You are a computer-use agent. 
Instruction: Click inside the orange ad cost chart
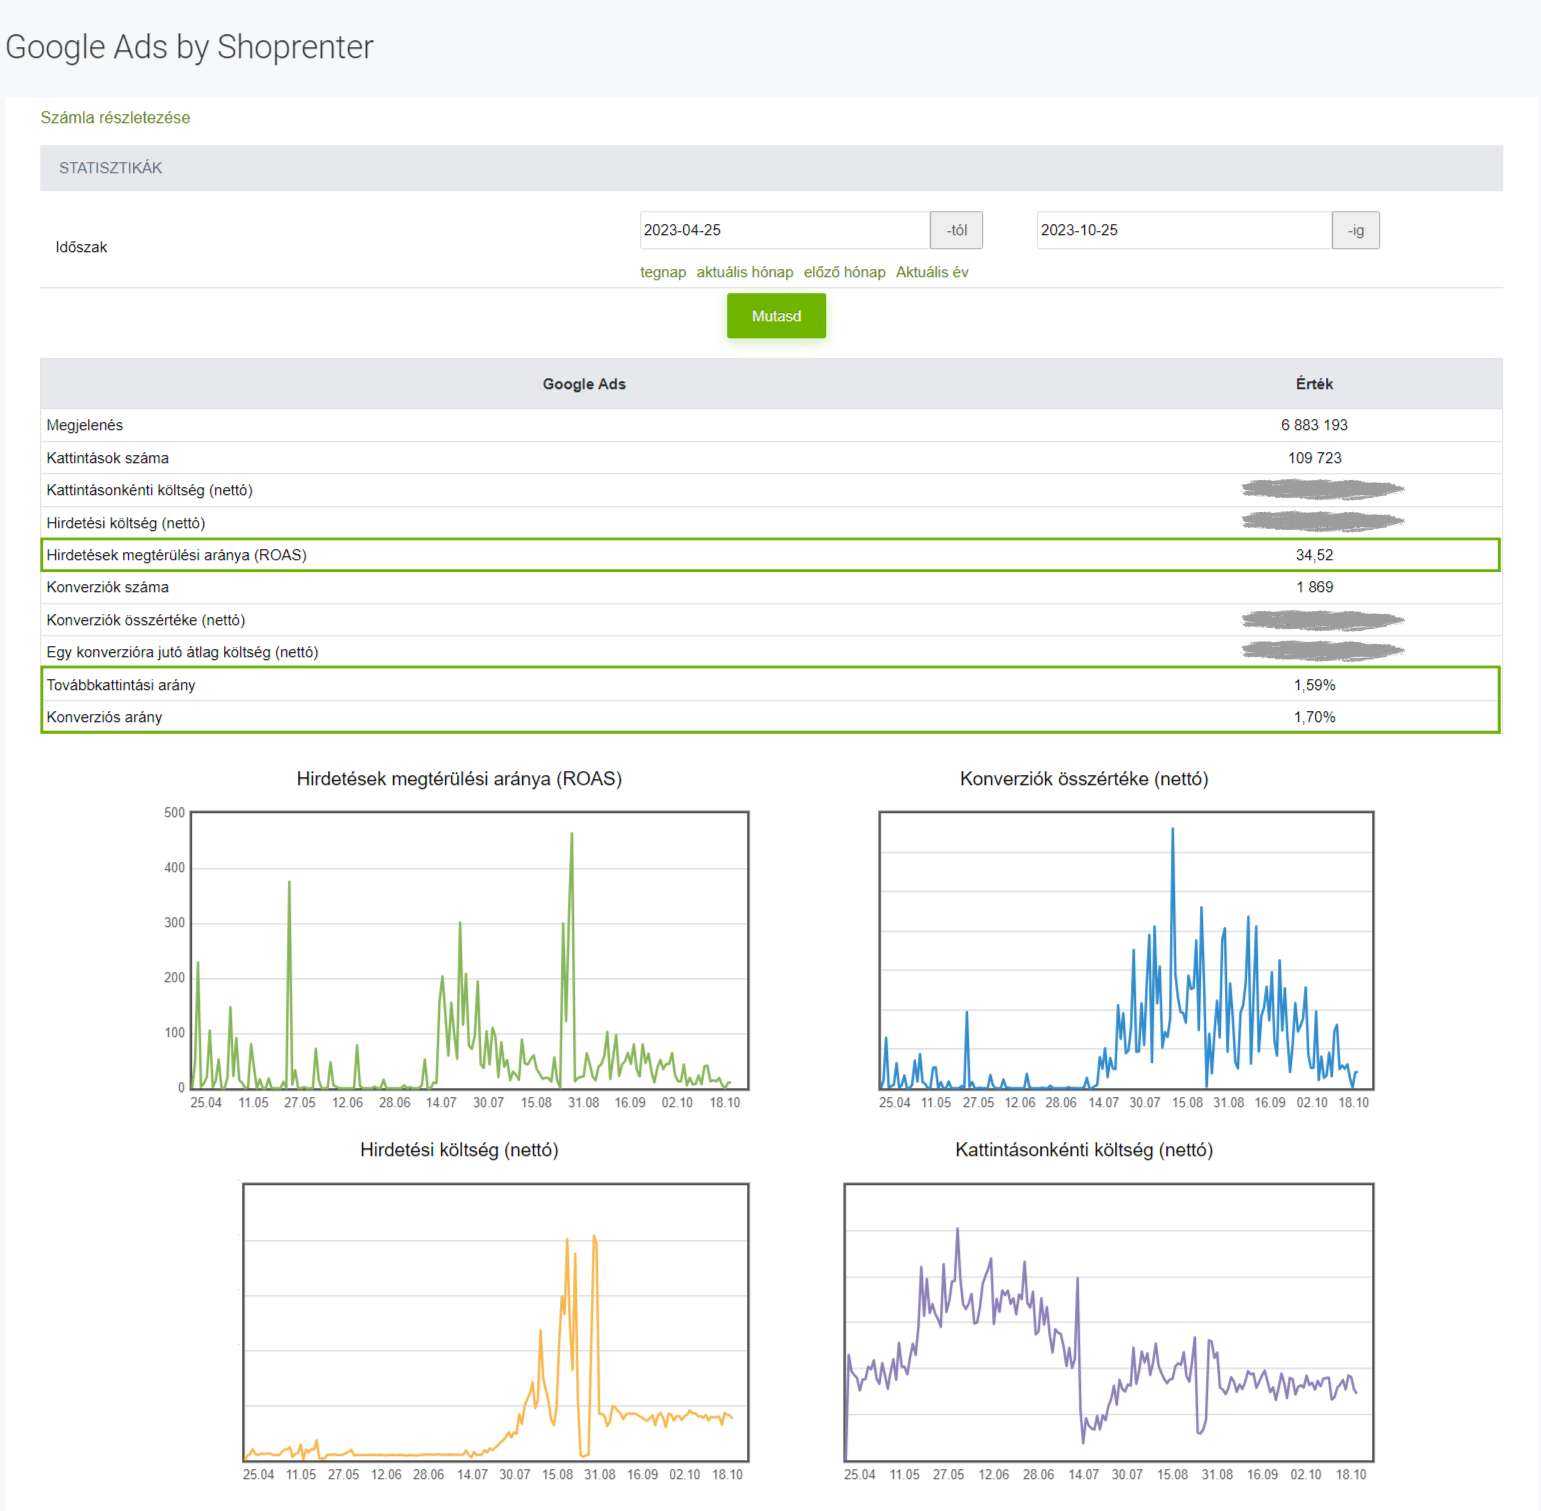click(x=496, y=1322)
